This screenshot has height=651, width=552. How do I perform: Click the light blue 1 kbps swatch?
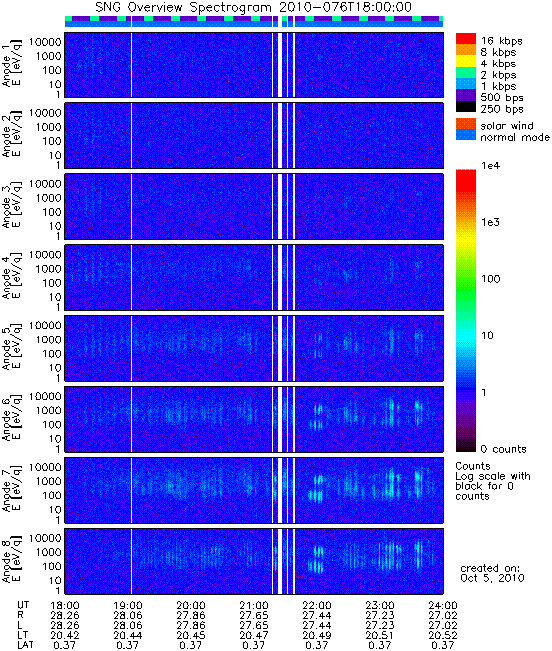click(466, 83)
